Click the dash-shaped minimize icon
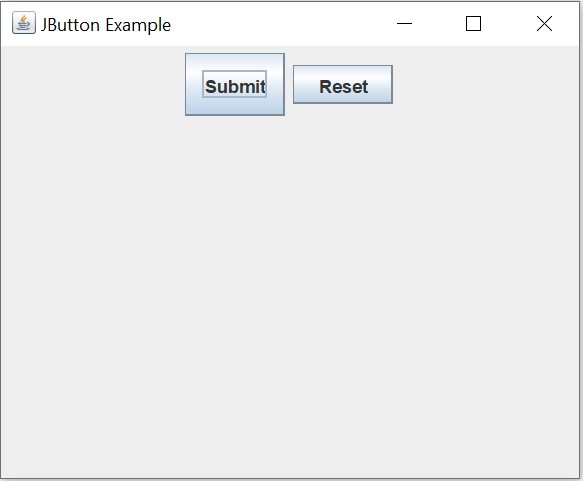Image resolution: width=583 pixels, height=481 pixels. click(405, 24)
